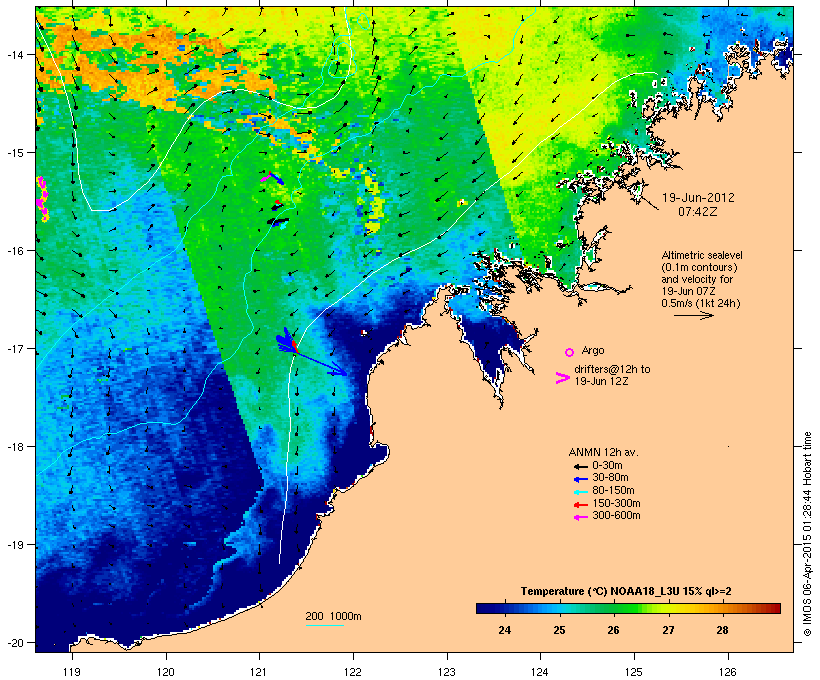Click the temperature colorbar near 26 degrees
Viewport: 820px width, 680px height.
tap(613, 608)
